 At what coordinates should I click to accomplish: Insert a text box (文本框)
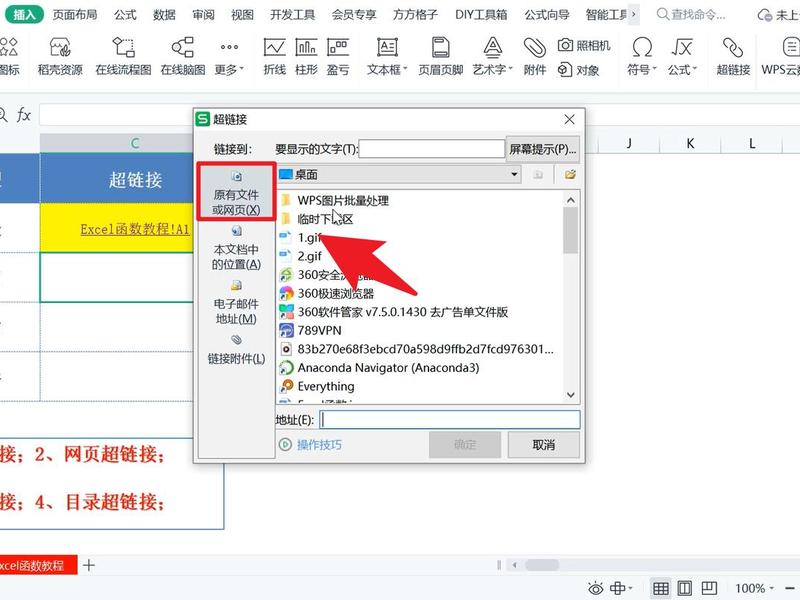387,56
